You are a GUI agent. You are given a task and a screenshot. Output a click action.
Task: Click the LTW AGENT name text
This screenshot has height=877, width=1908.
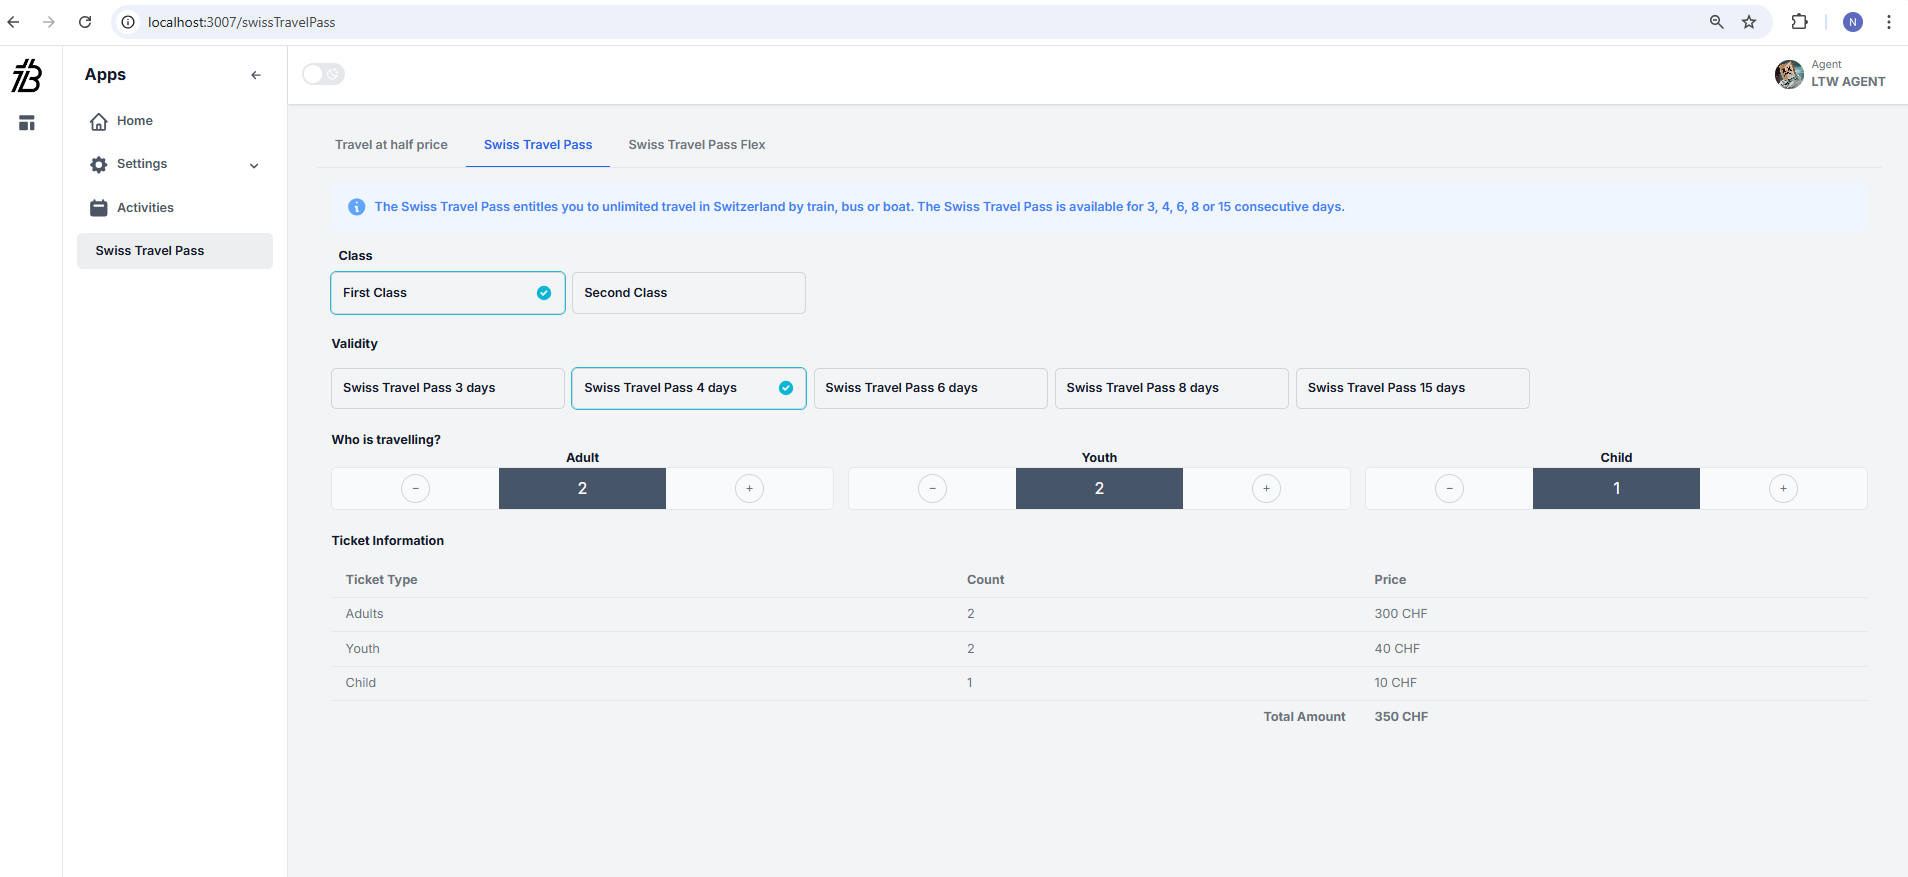tap(1848, 82)
